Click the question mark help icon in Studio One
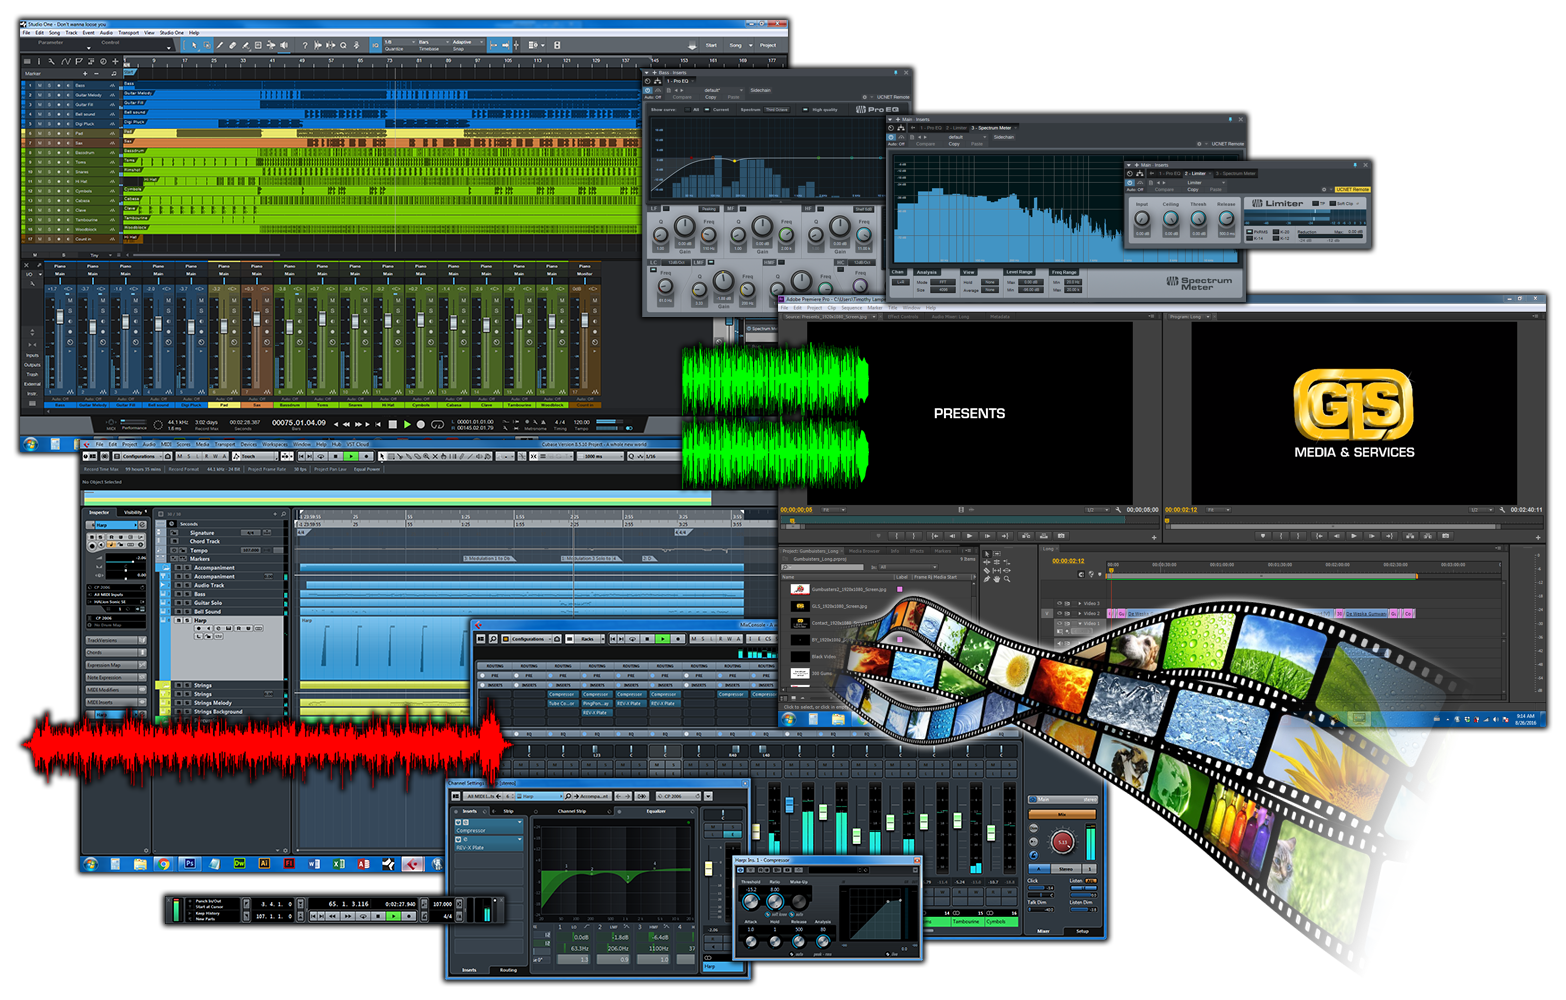This screenshot has width=1566, height=1000. [304, 45]
